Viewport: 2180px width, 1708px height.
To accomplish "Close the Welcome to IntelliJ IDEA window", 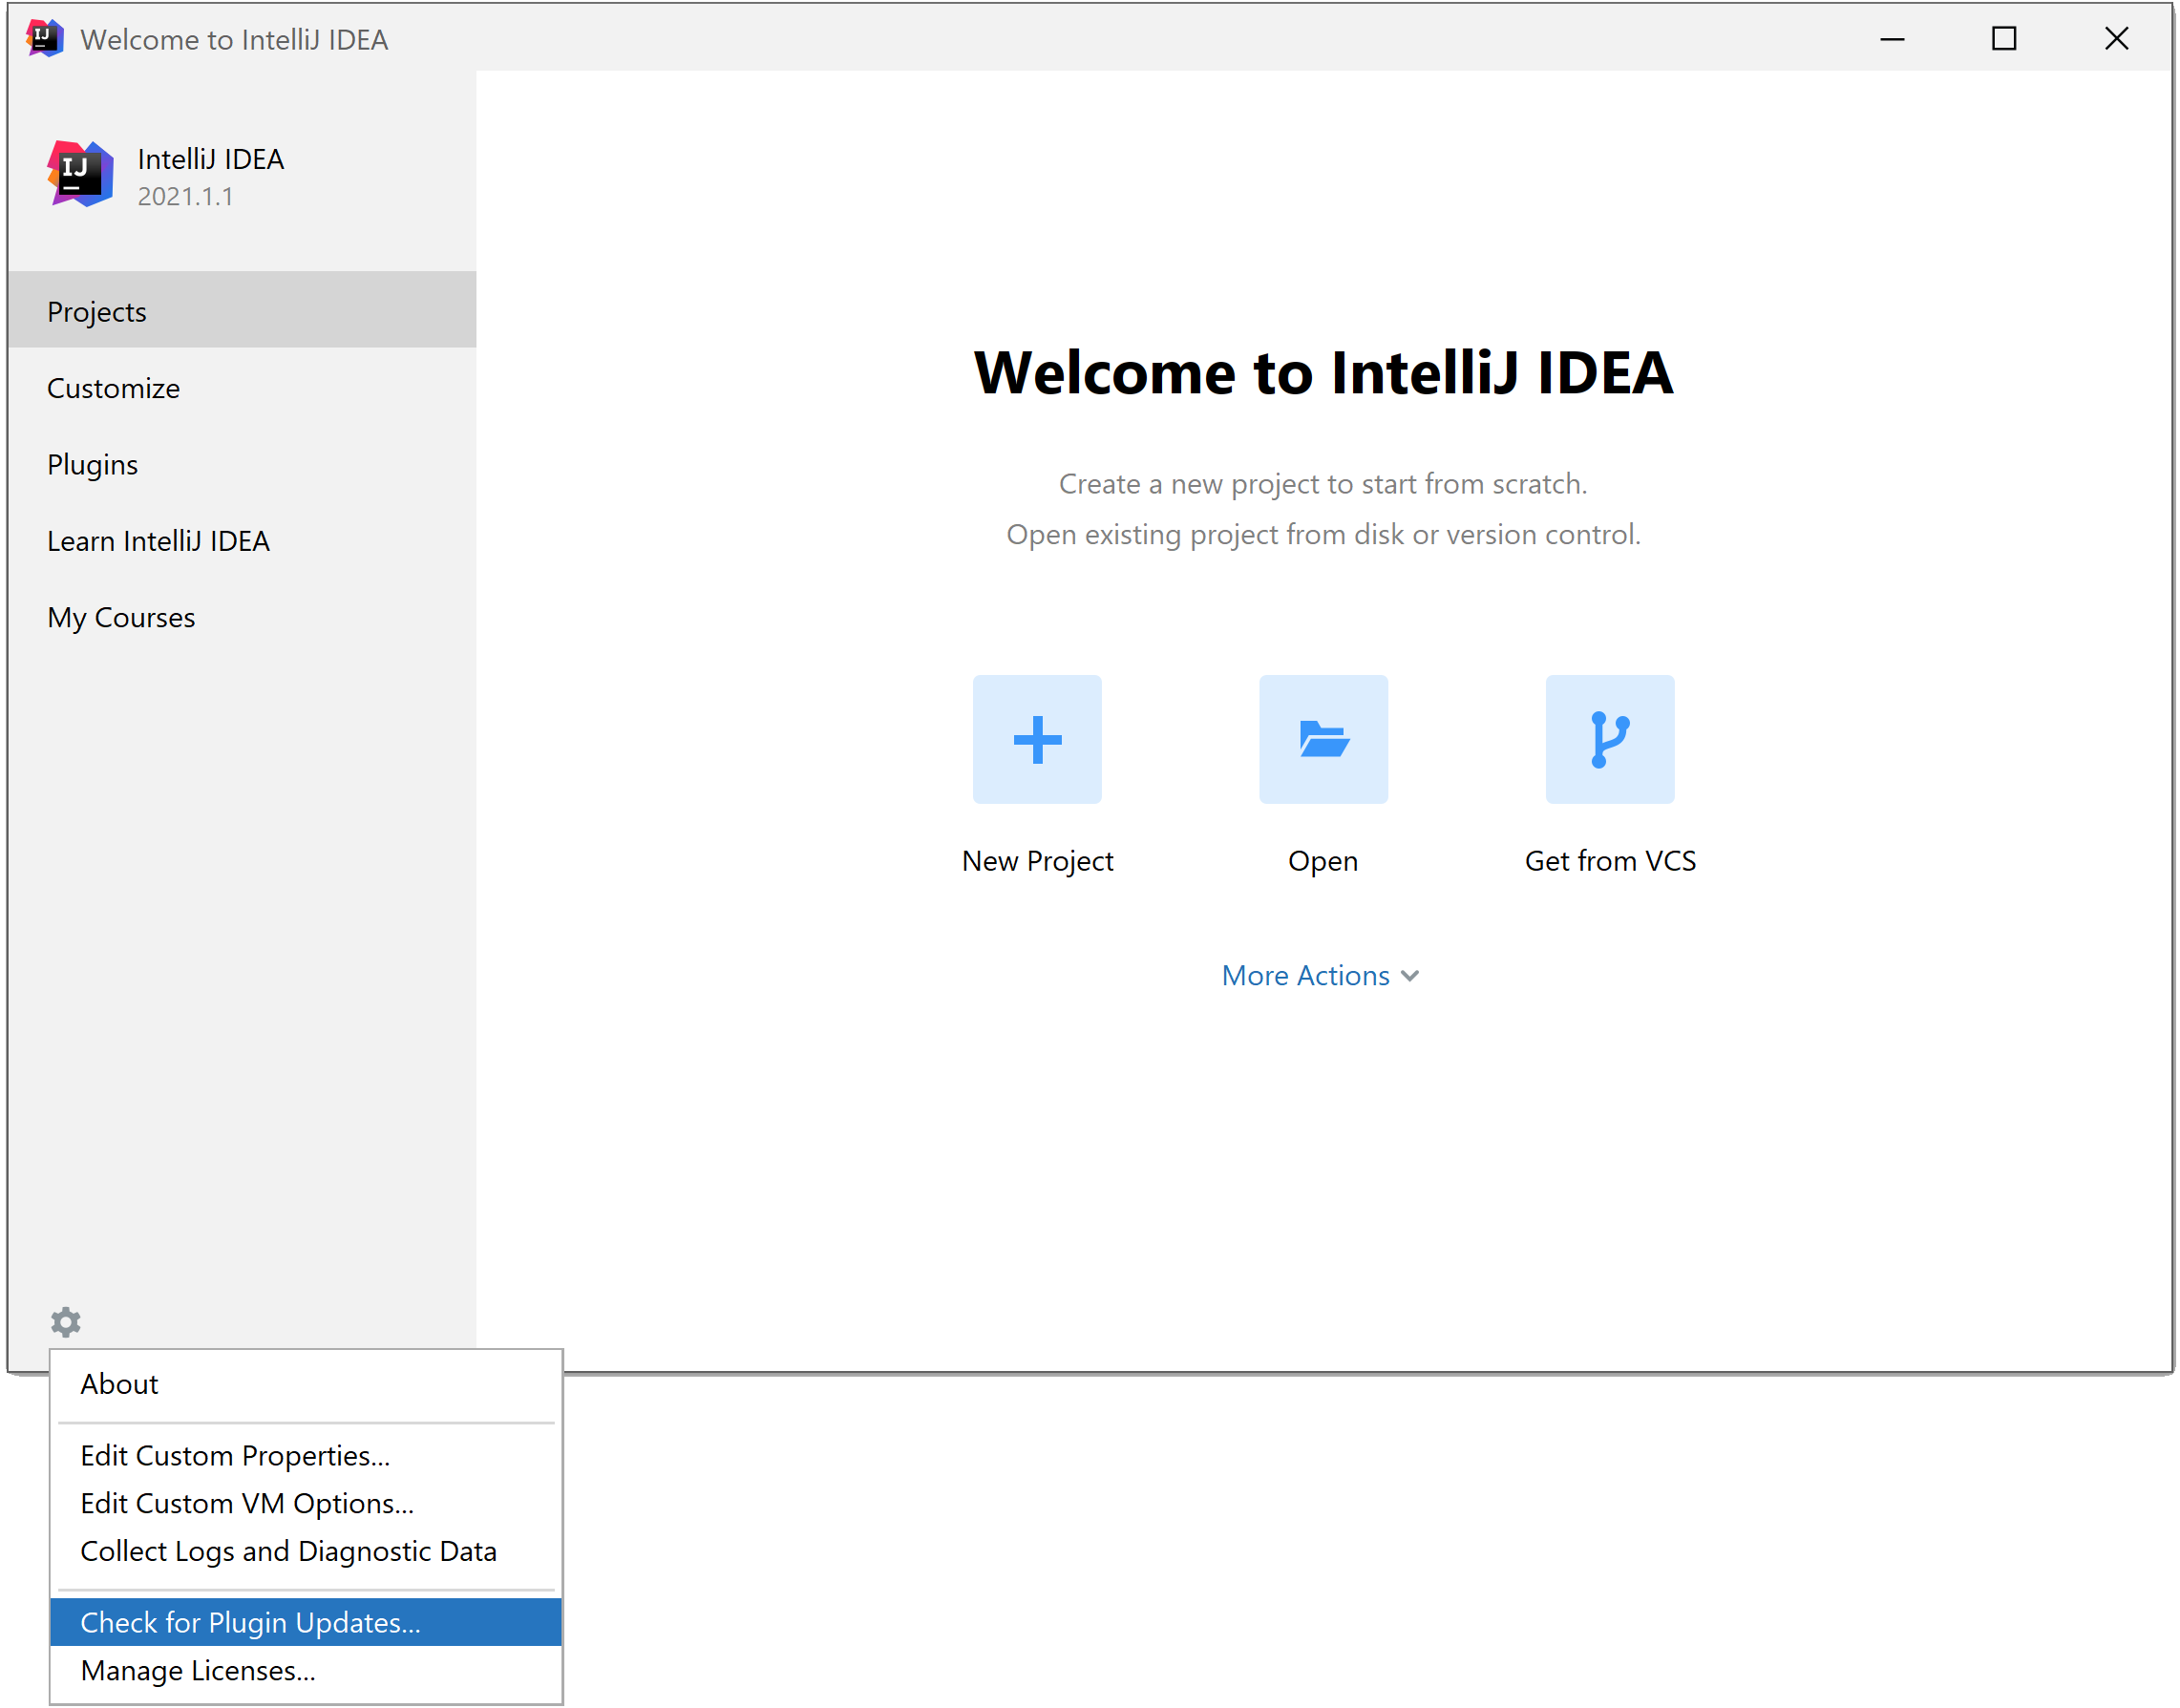I will click(x=2116, y=39).
